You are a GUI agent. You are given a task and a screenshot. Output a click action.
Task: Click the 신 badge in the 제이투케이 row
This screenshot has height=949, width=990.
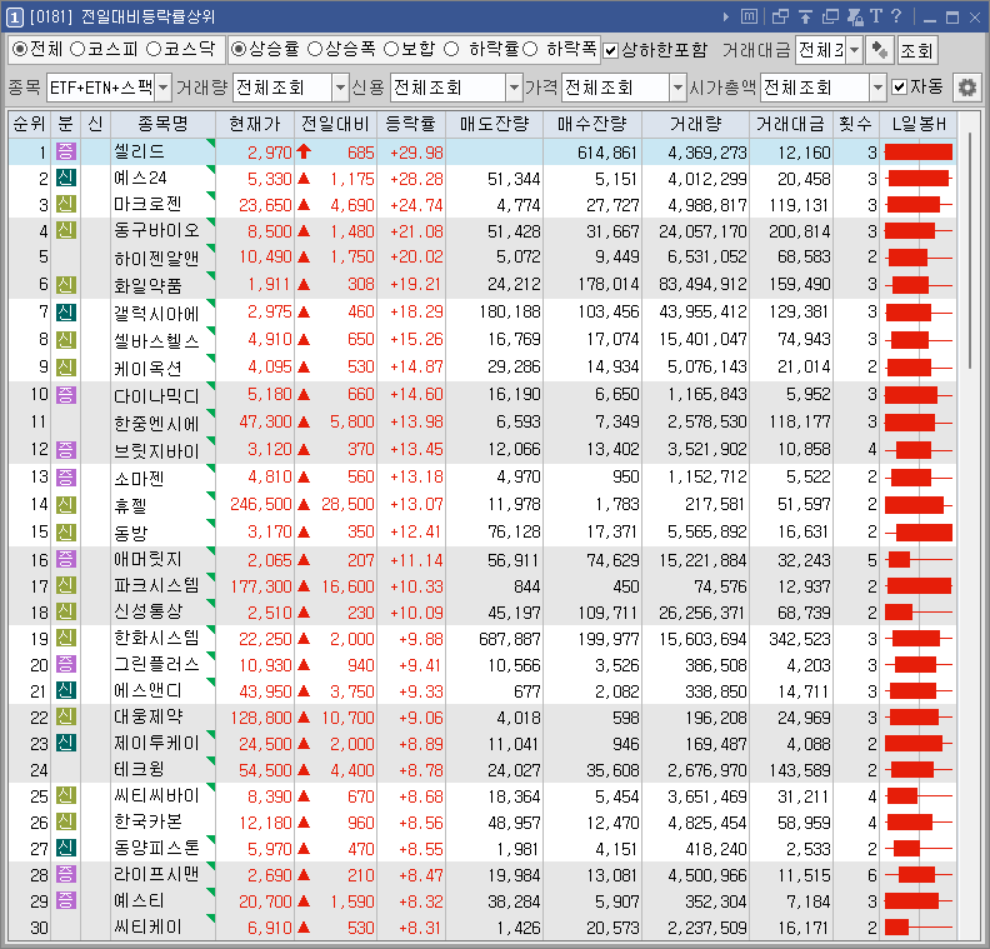tap(66, 743)
